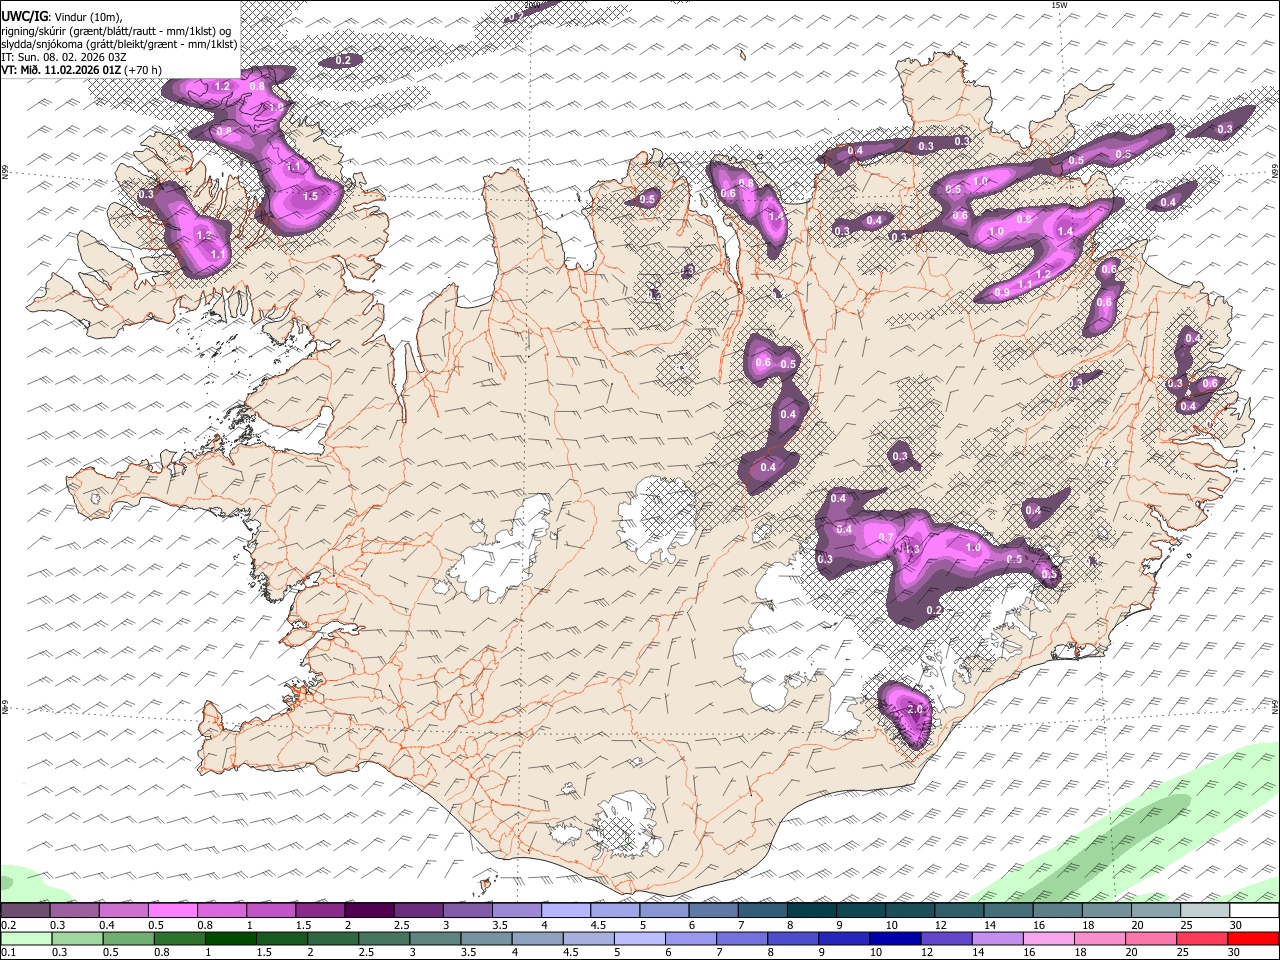Select the bright pink 0.5 snow scale swatch
This screenshot has width=1280, height=960.
pyautogui.click(x=172, y=910)
